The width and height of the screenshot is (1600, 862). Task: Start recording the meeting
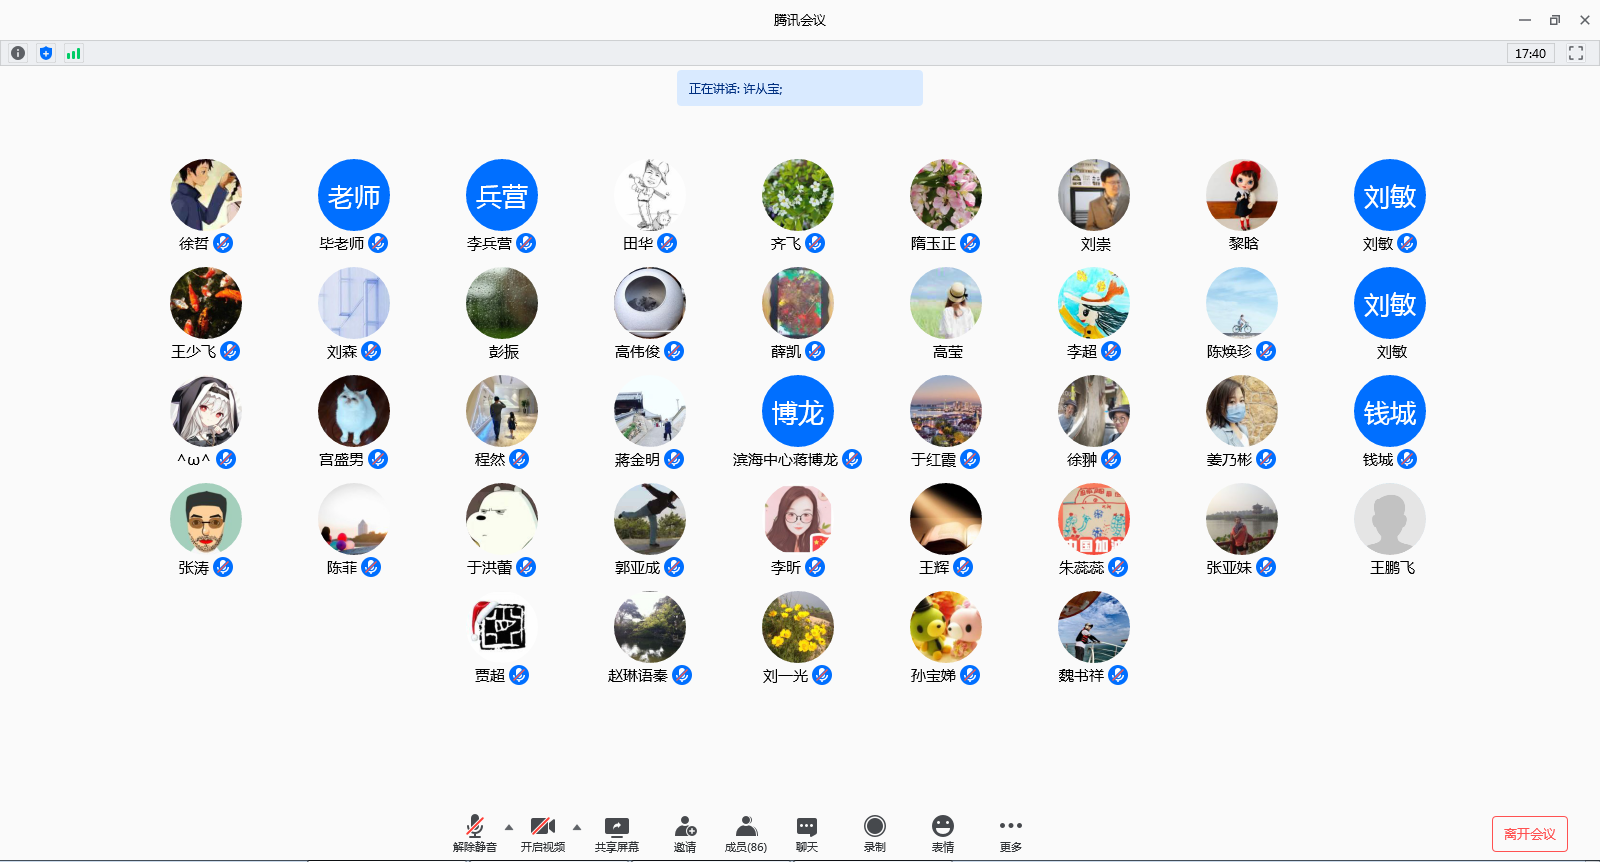pyautogui.click(x=875, y=833)
